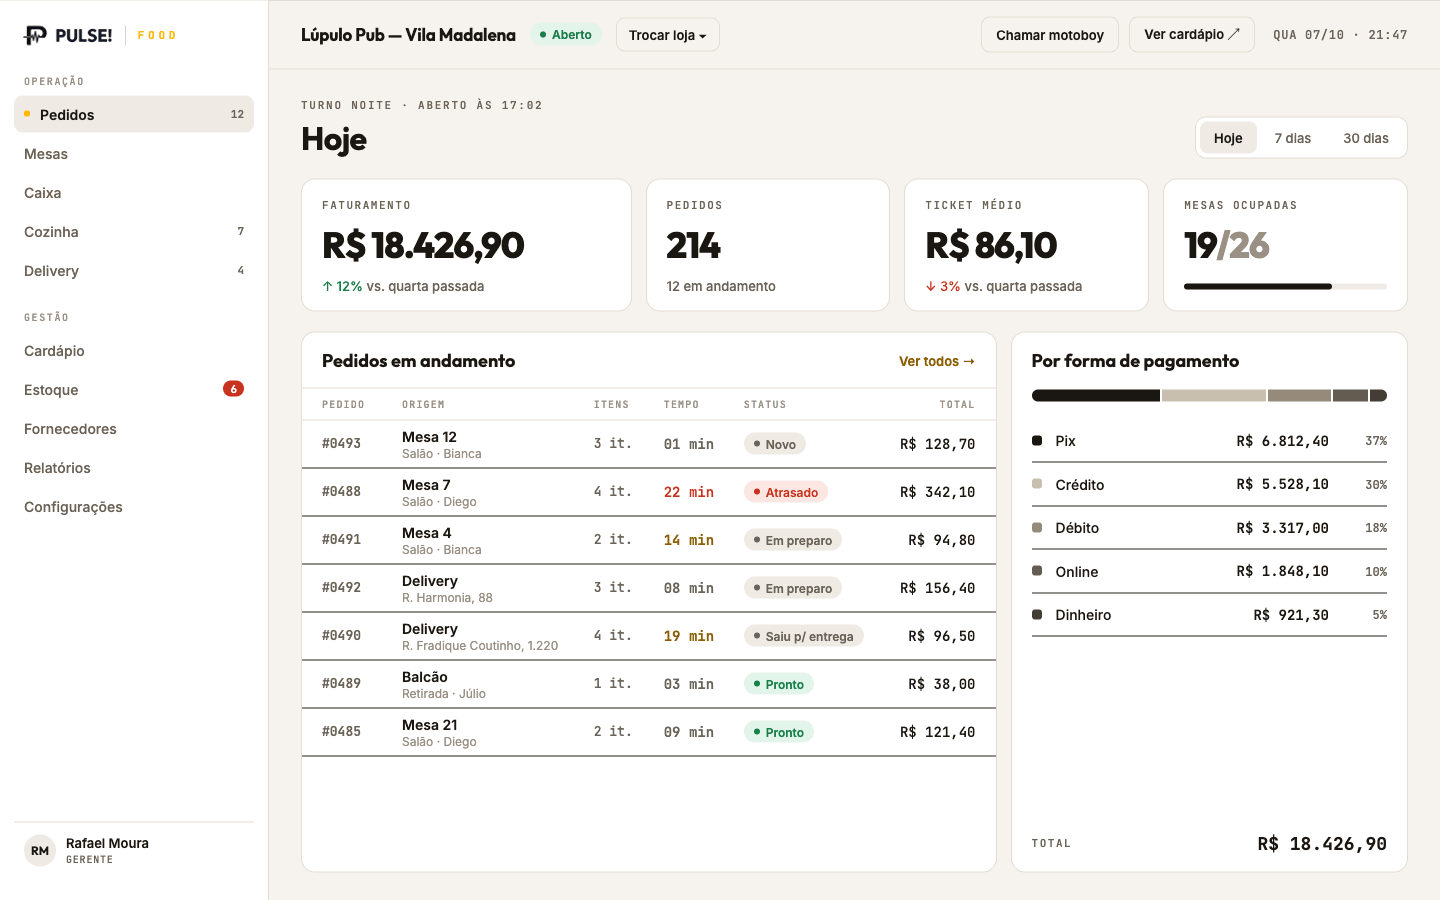Image resolution: width=1440 pixels, height=900 pixels.
Task: Switch to 7 dias period
Action: (x=1292, y=138)
